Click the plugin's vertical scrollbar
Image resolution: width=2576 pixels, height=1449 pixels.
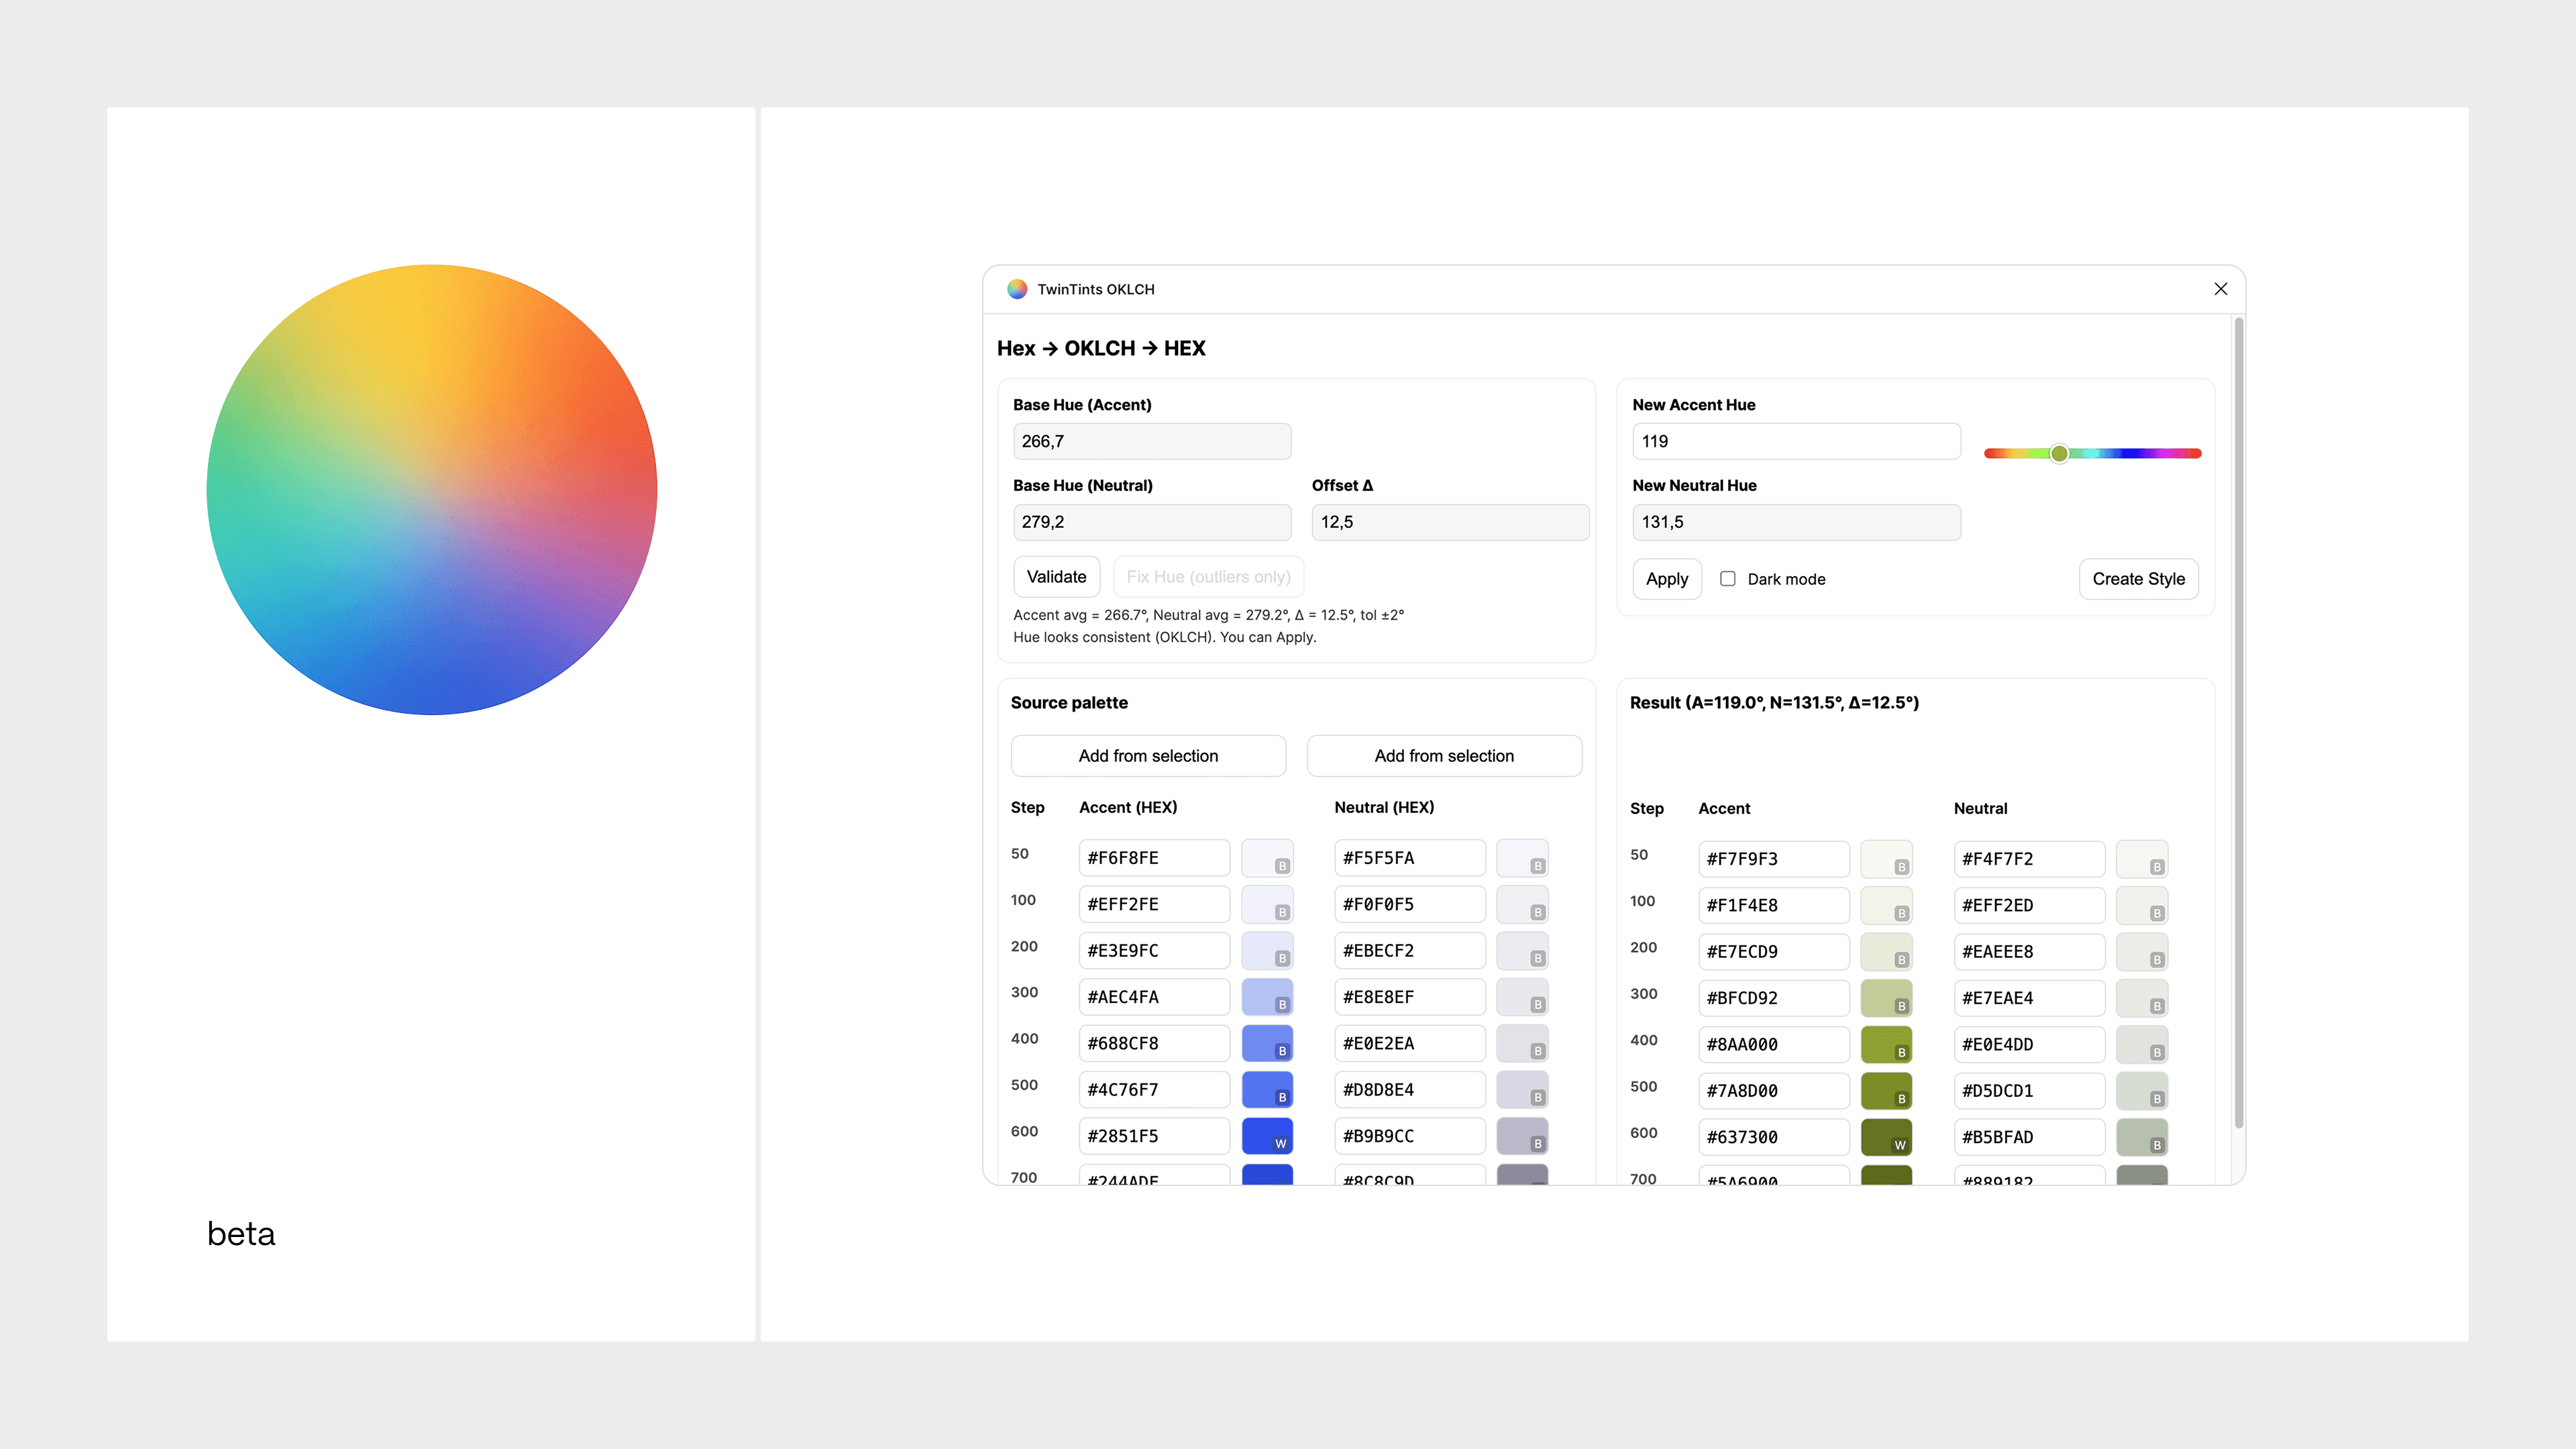point(2238,720)
